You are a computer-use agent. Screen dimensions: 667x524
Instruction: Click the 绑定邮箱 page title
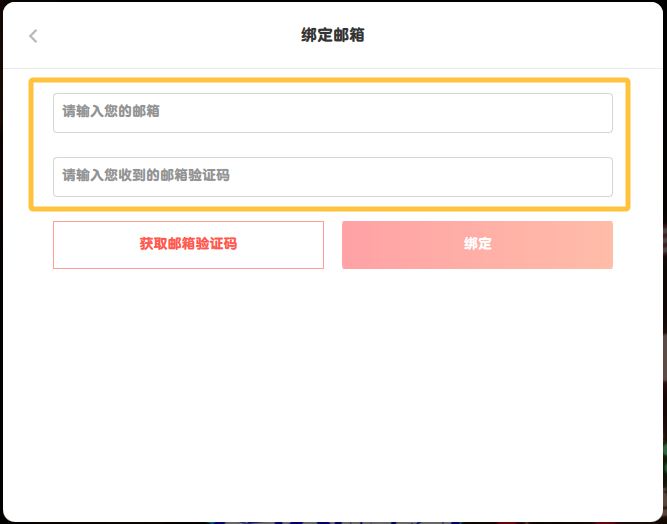click(333, 36)
